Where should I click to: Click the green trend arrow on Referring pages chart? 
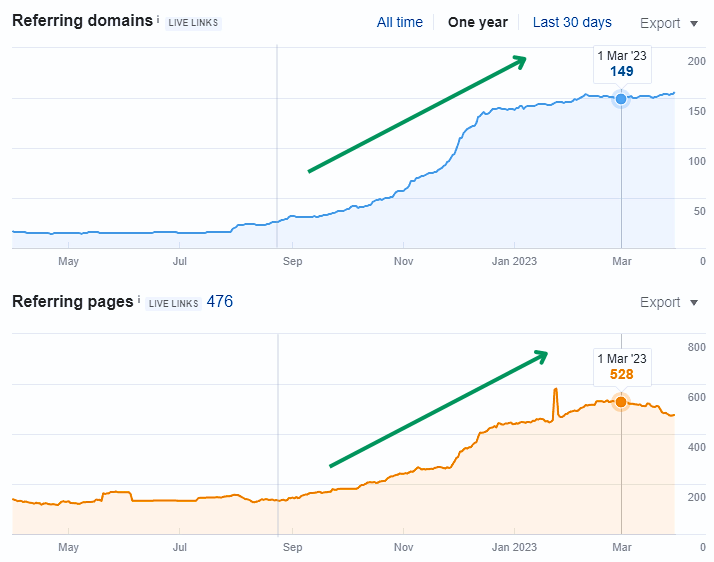[438, 408]
